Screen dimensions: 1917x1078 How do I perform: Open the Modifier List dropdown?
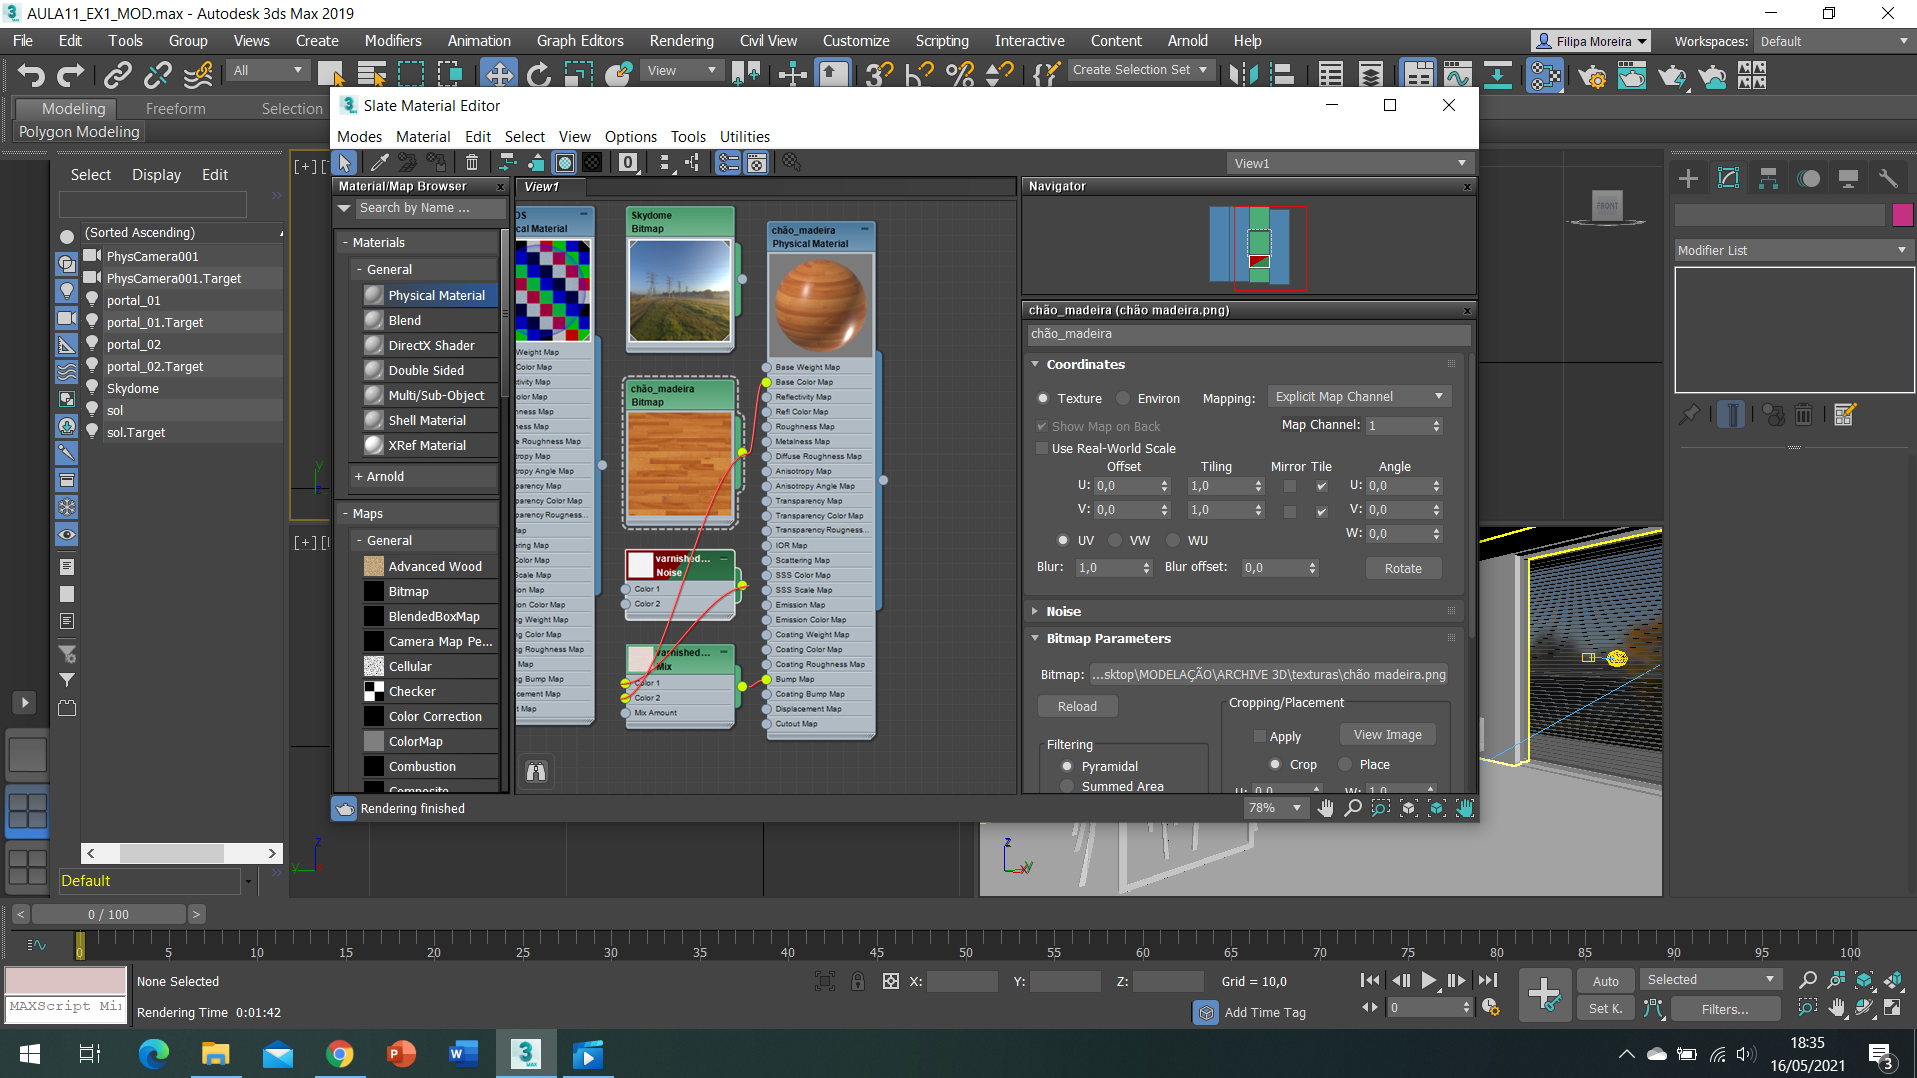click(1792, 250)
